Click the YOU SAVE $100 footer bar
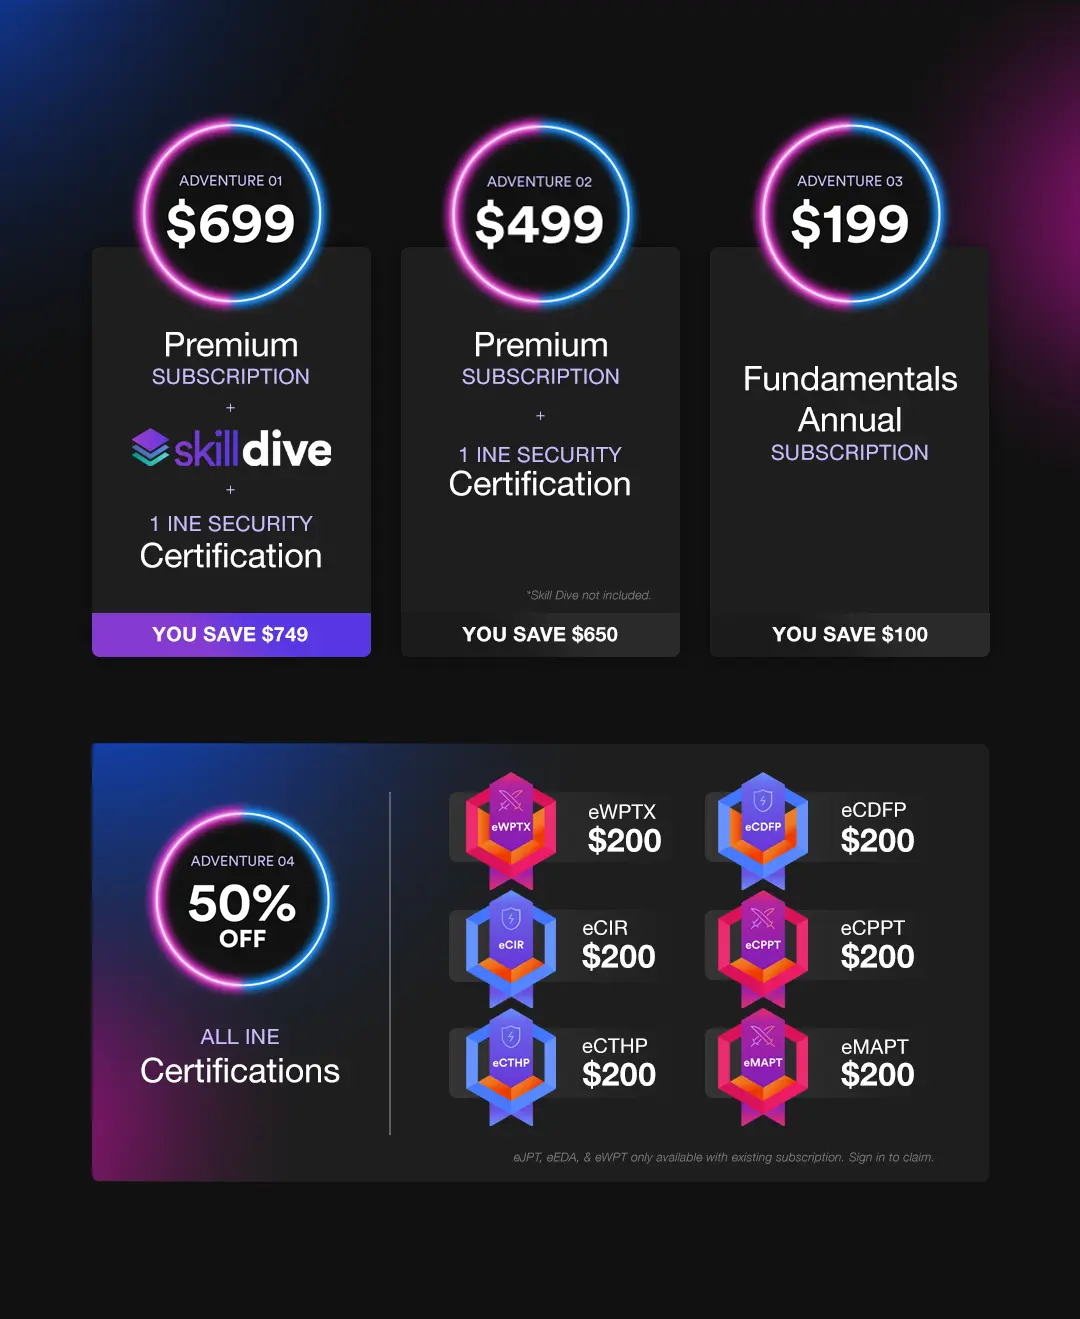Viewport: 1080px width, 1319px height. [850, 635]
